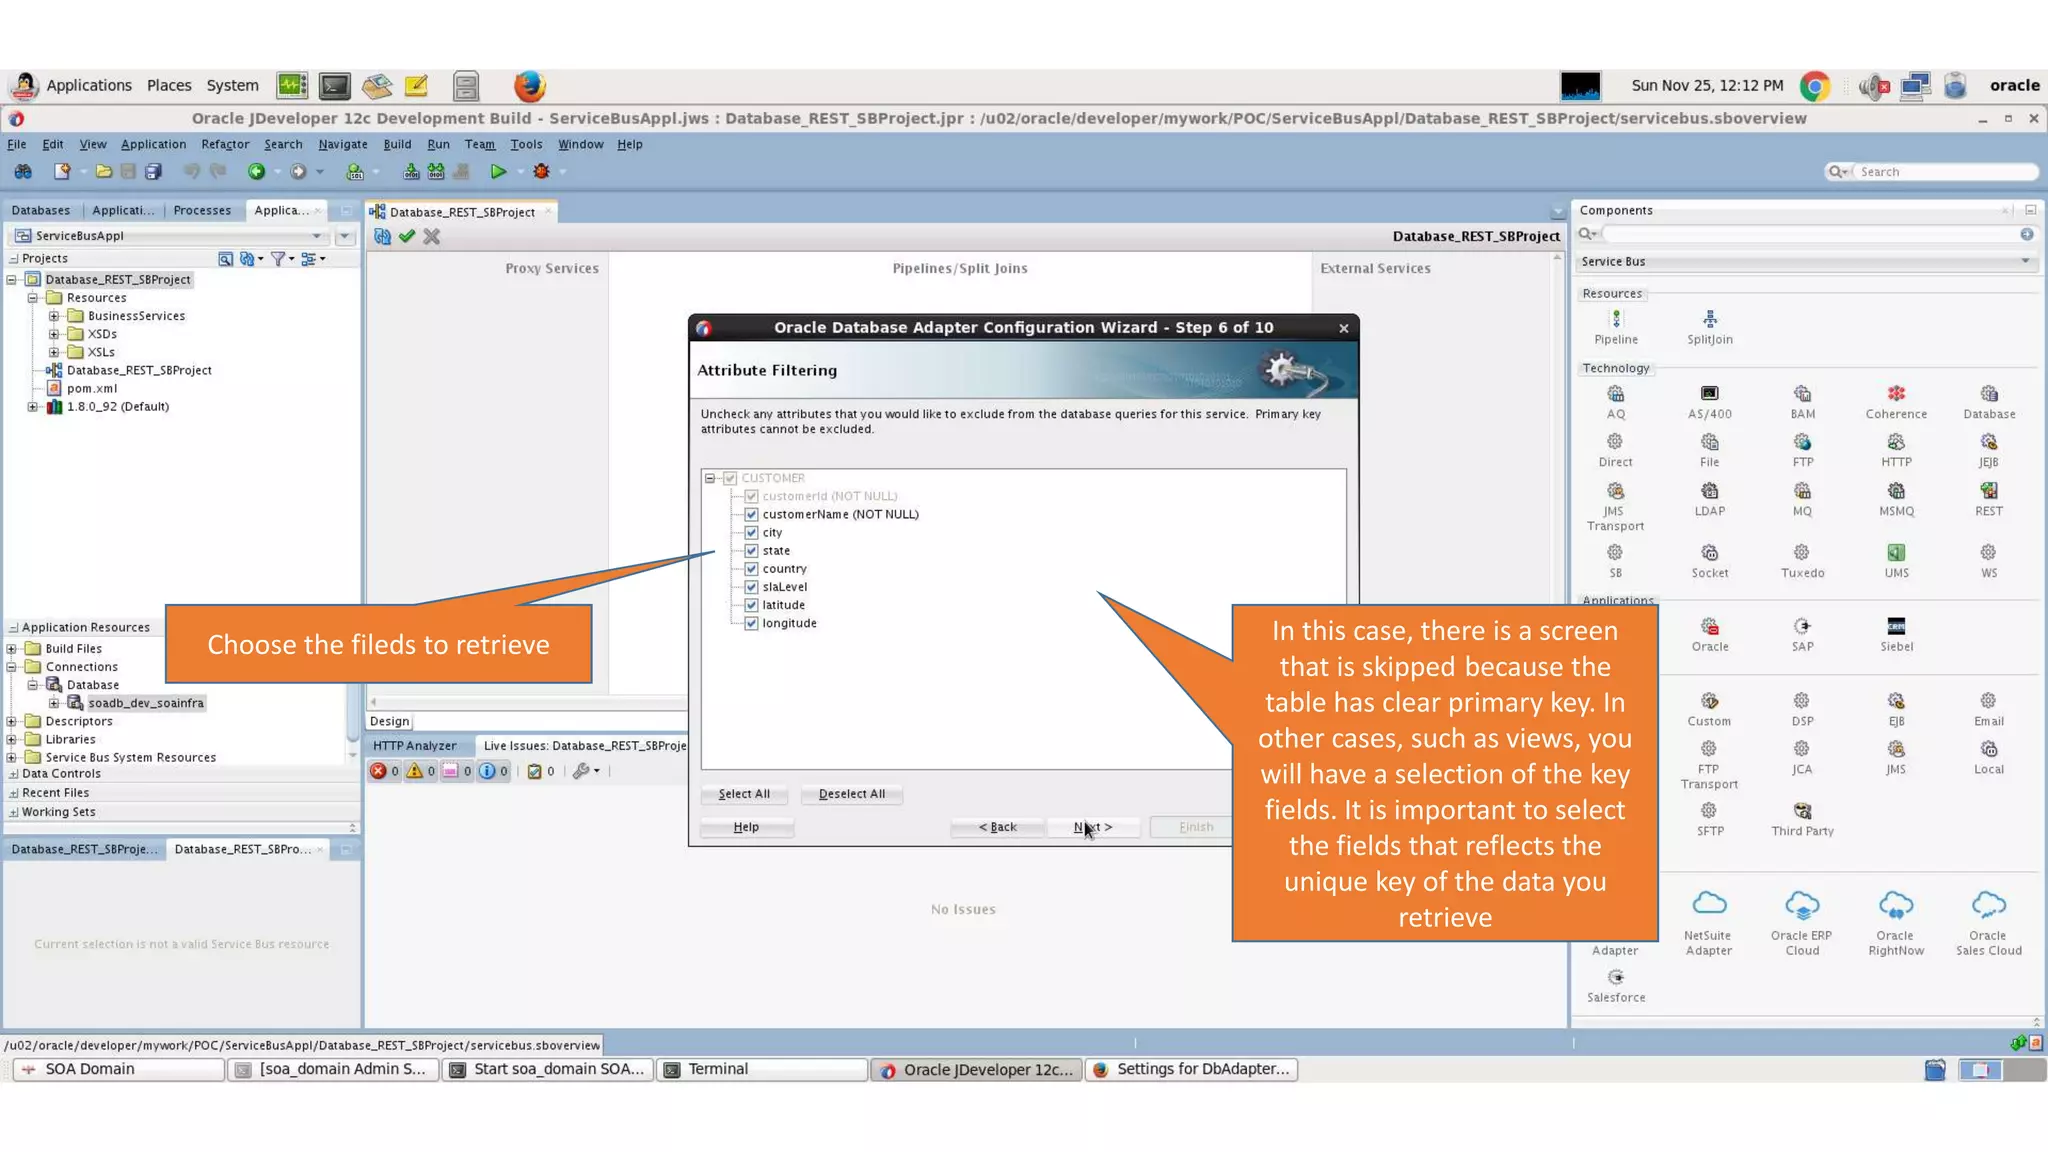The width and height of the screenshot is (2048, 1152).
Task: Expand the soadb_dev_soainfra connection node
Action: click(54, 703)
